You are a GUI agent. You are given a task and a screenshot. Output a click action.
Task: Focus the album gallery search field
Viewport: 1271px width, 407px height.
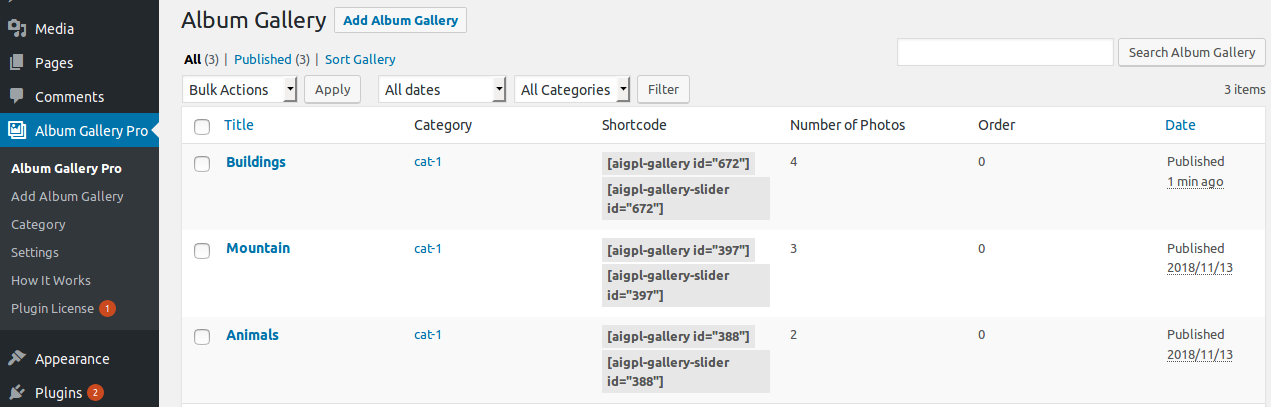(x=1005, y=52)
